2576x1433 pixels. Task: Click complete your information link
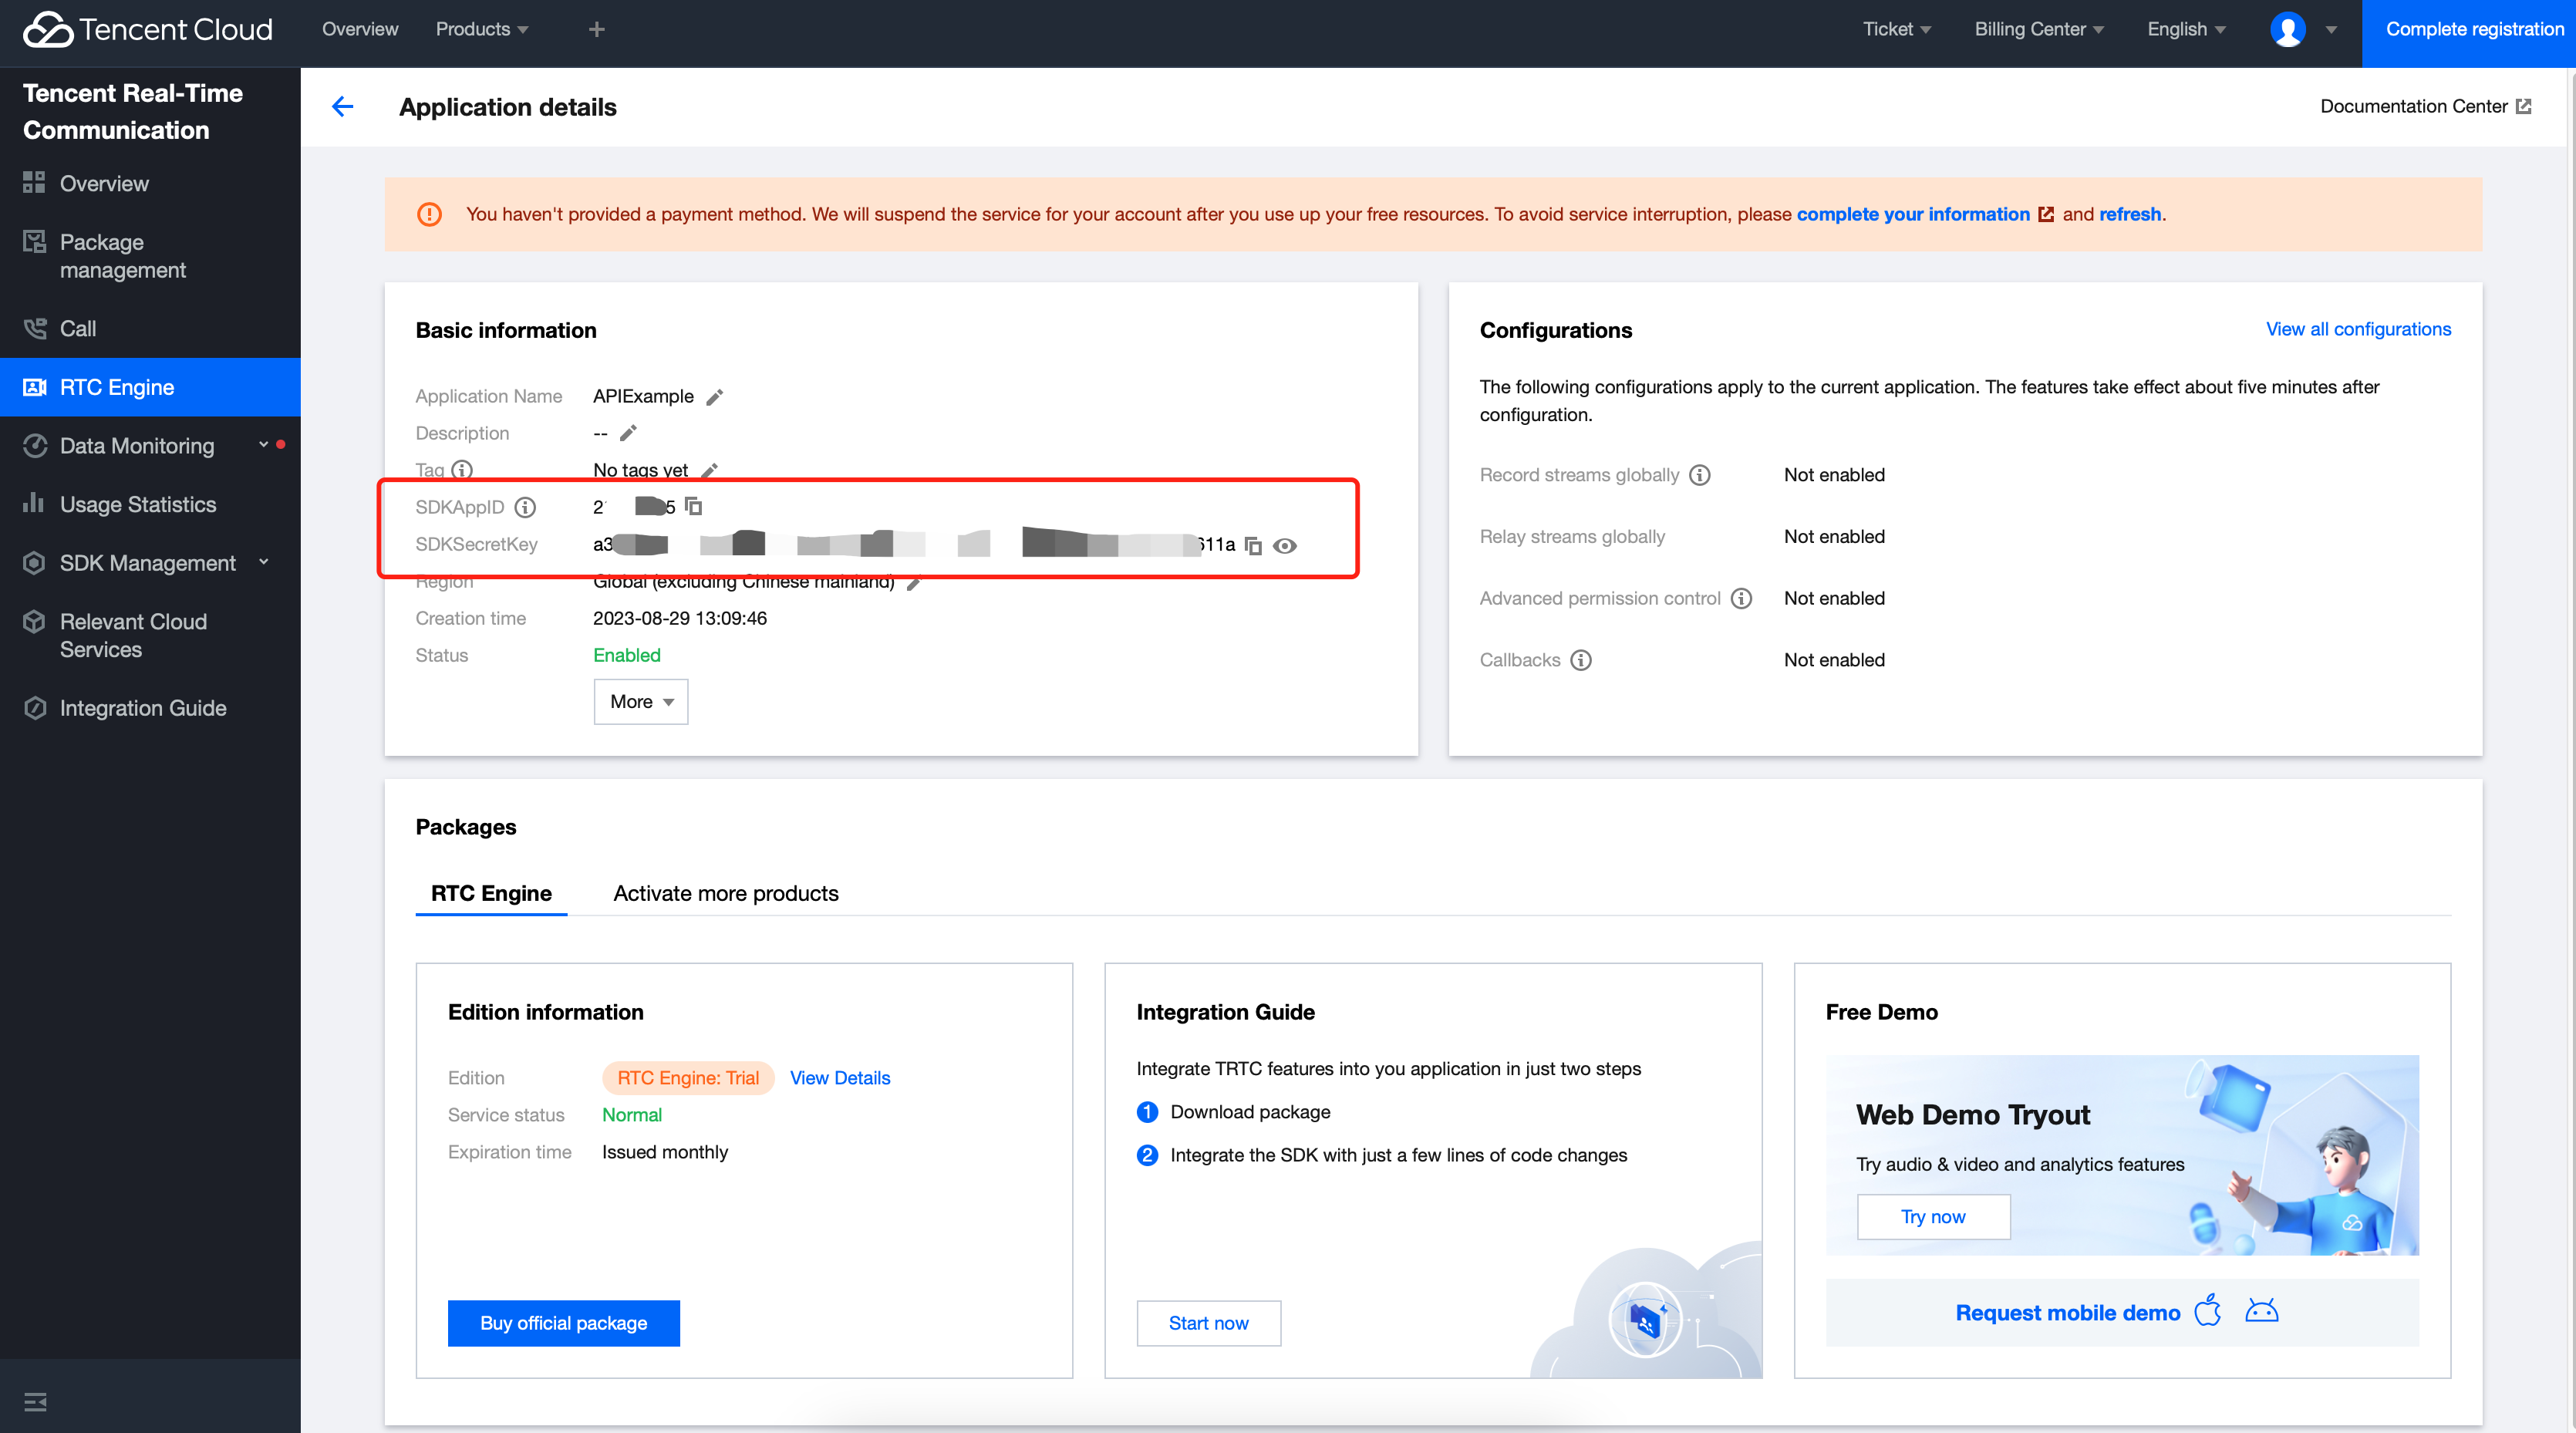(1913, 214)
